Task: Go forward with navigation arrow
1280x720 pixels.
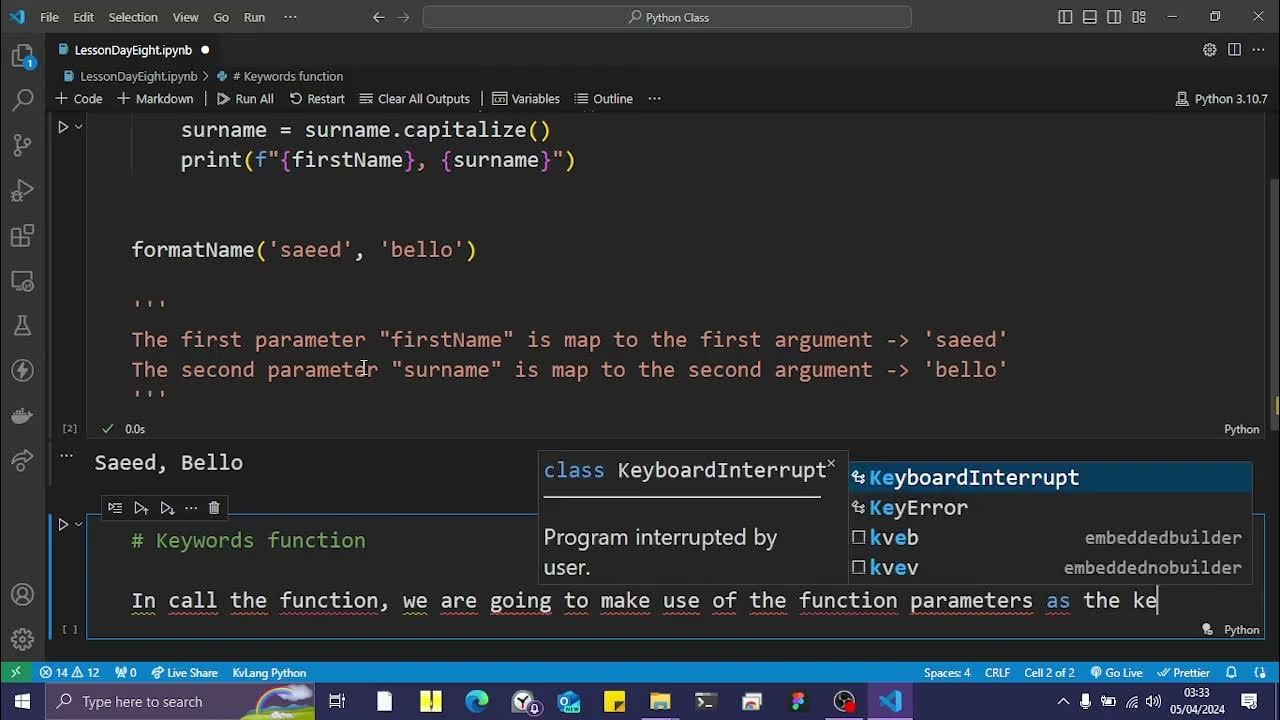Action: pyautogui.click(x=403, y=17)
